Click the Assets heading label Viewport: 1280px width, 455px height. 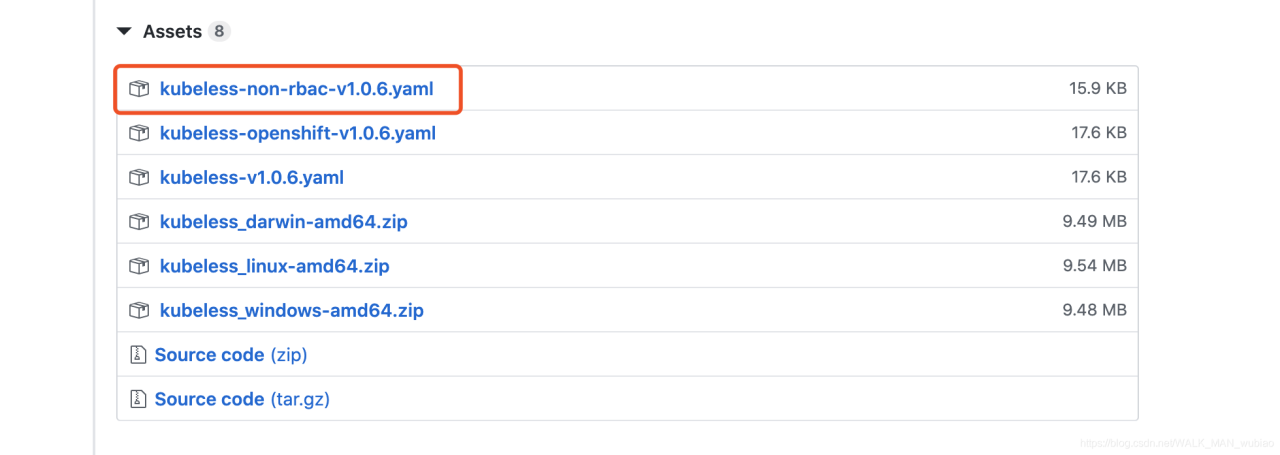pyautogui.click(x=172, y=32)
